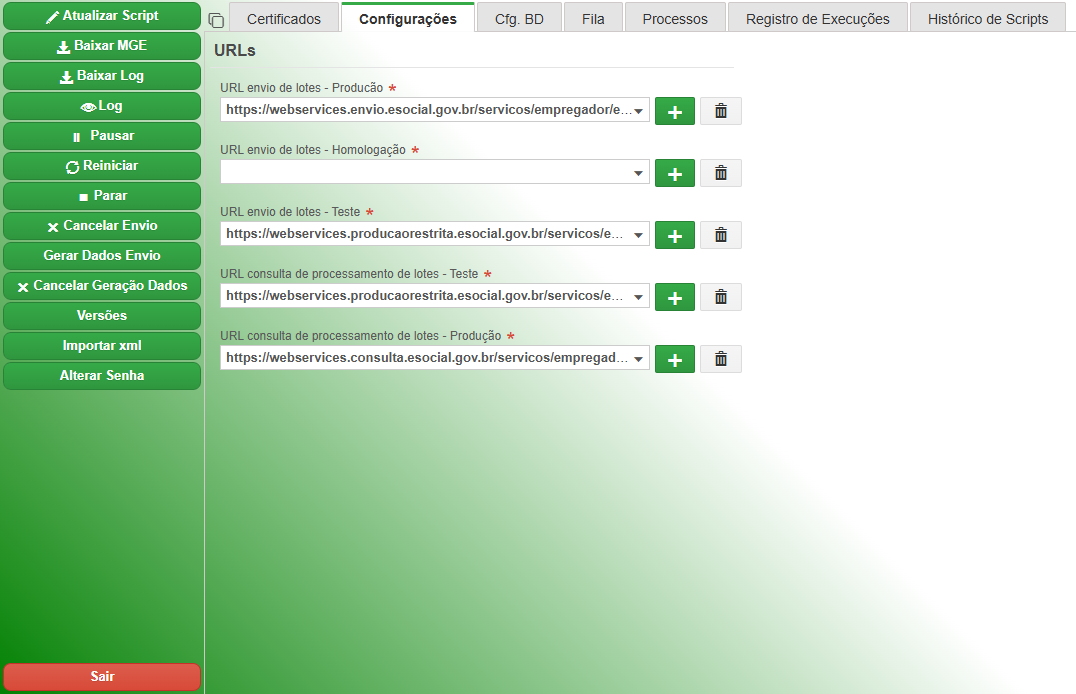Screen dimensions: 1076x694
Task: Pause execution with Pausar
Action: (x=102, y=136)
